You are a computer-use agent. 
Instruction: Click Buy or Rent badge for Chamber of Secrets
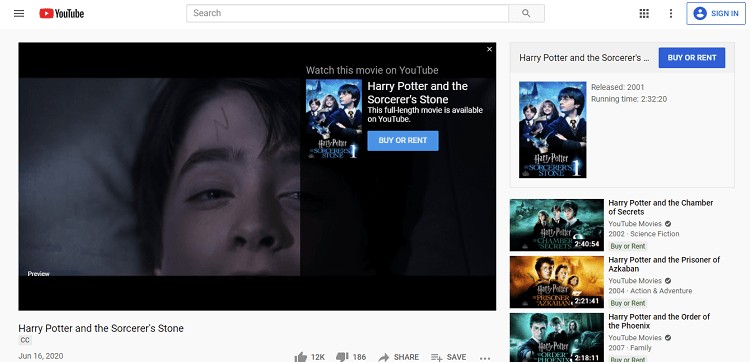click(x=628, y=246)
